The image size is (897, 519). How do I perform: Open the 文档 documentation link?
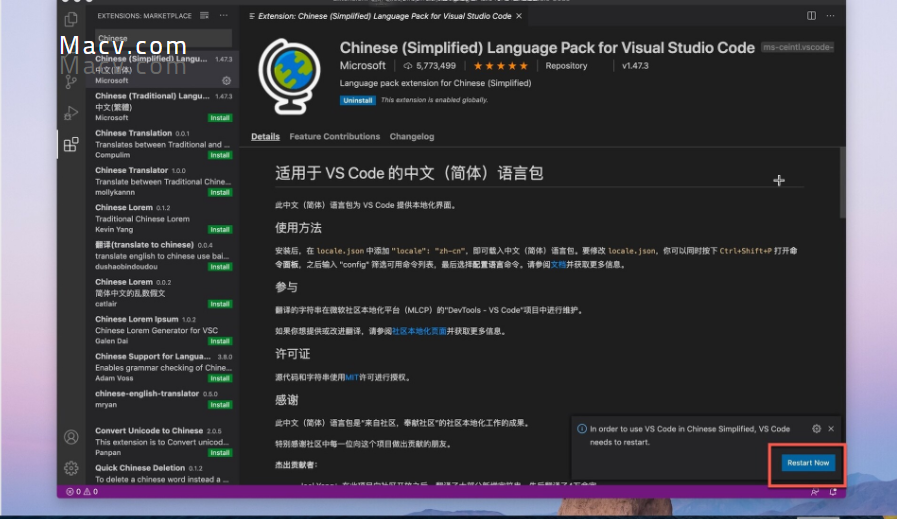[558, 264]
